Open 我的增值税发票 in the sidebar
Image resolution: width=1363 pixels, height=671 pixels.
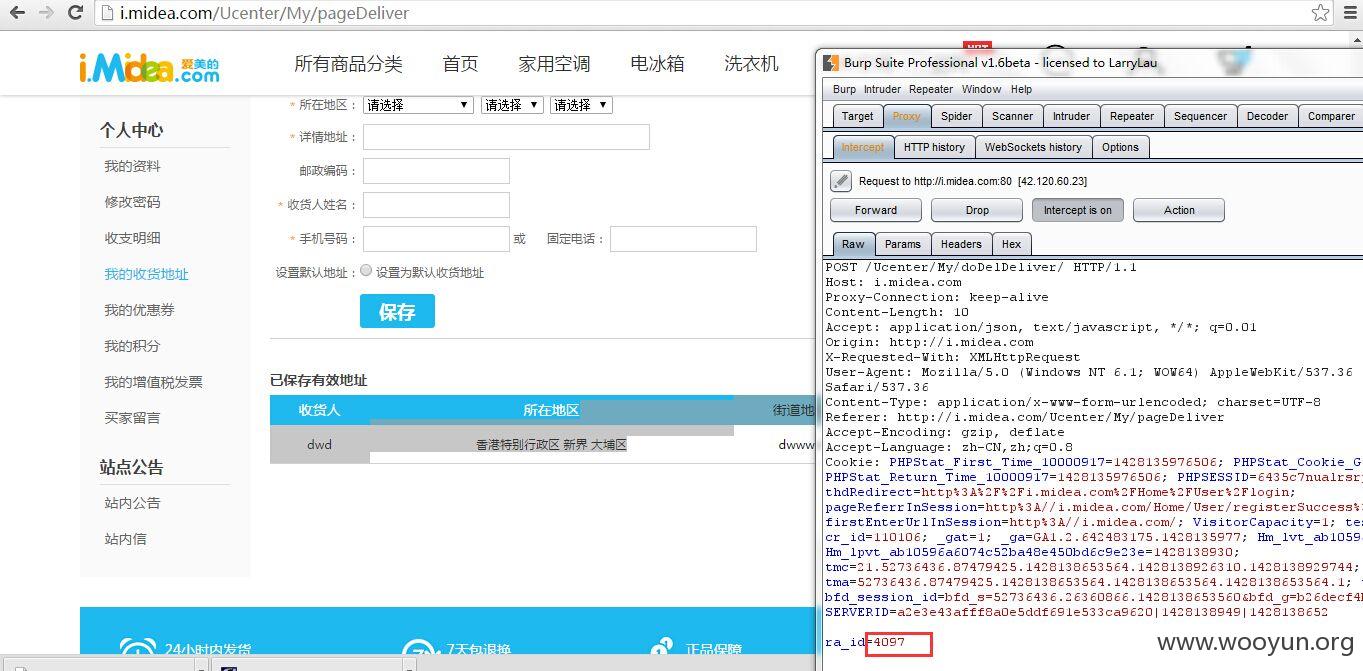click(153, 382)
